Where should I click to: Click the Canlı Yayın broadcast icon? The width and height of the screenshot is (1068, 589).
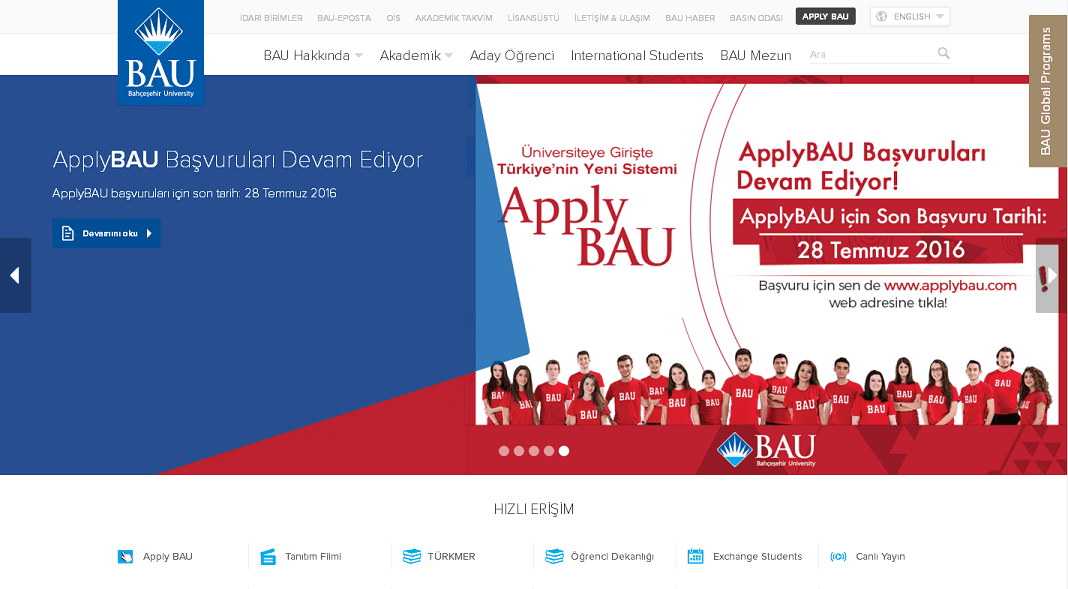pos(838,556)
